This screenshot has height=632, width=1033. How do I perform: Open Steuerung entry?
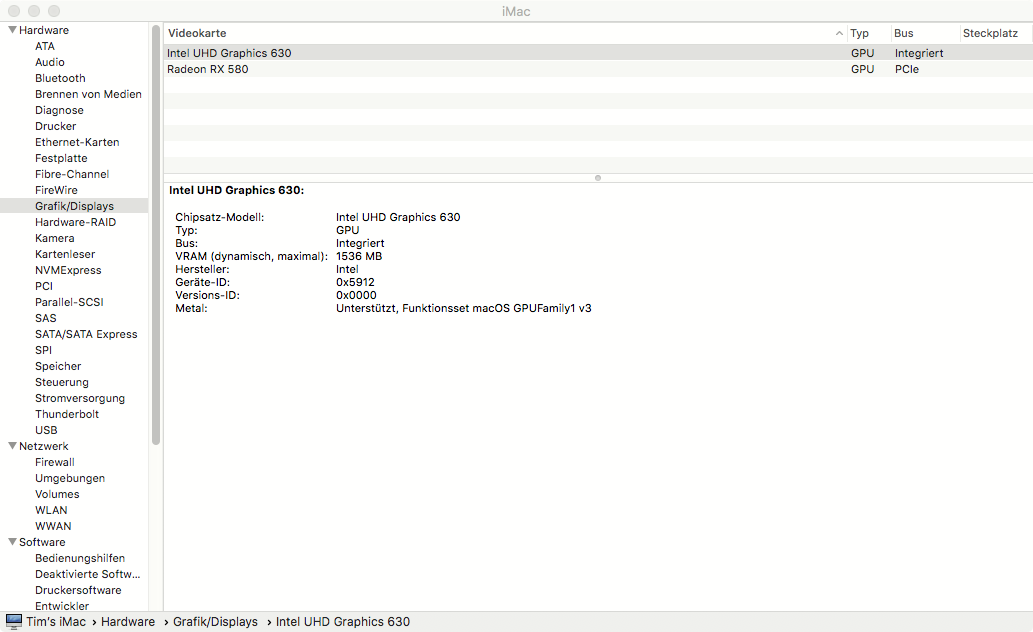(x=61, y=382)
